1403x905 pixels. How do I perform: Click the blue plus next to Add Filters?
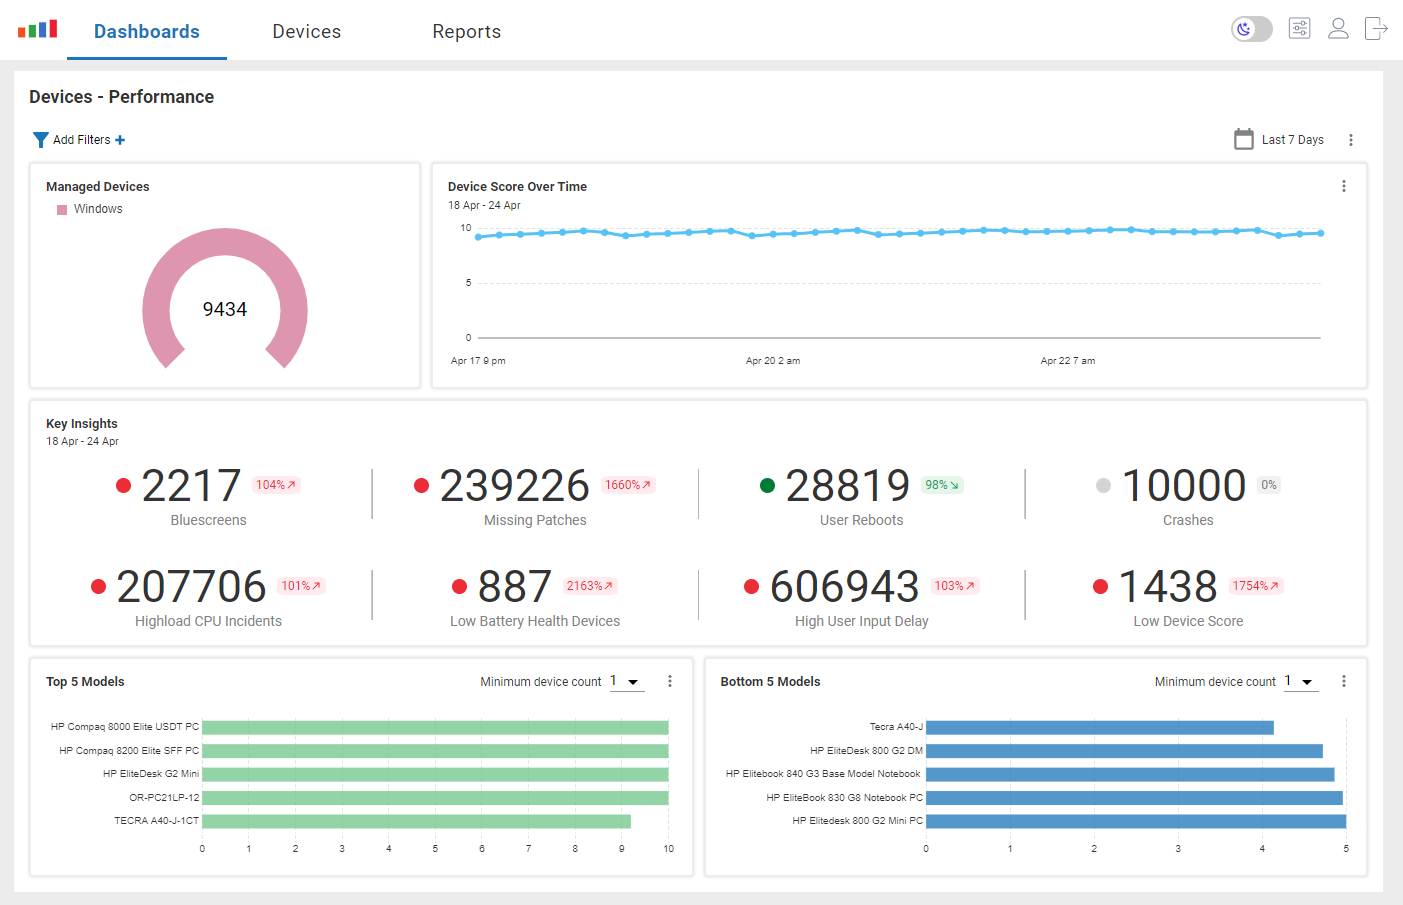[x=120, y=140]
